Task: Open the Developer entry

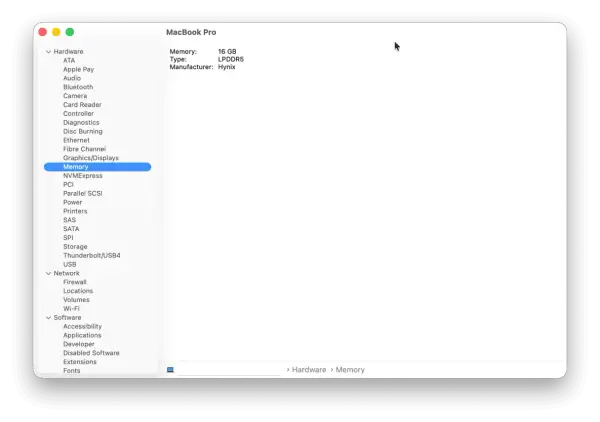Action: click(x=78, y=344)
